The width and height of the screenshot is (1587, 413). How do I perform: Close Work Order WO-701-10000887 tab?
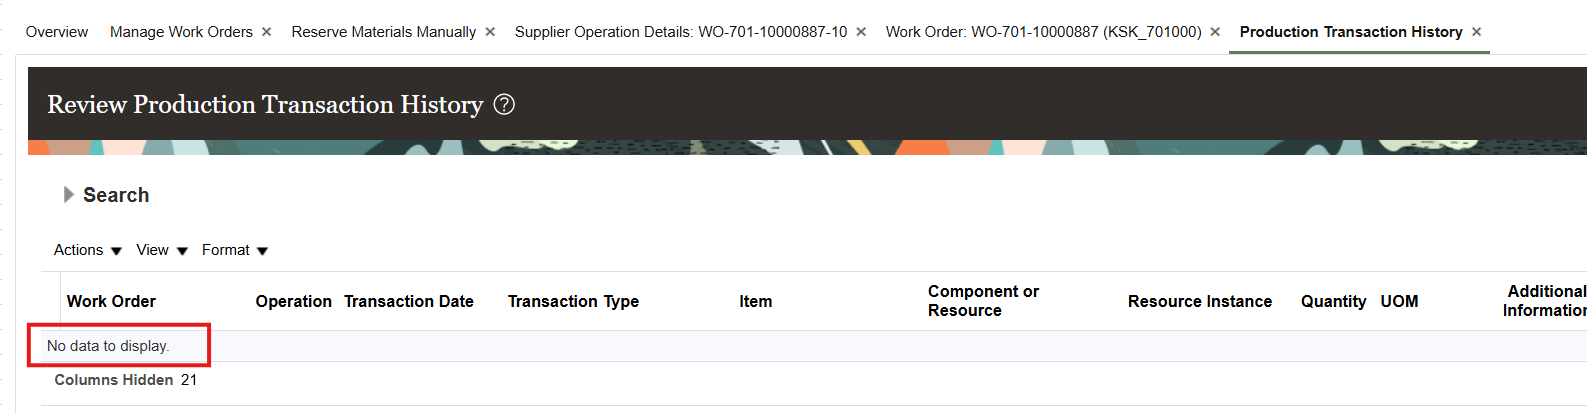point(1215,32)
